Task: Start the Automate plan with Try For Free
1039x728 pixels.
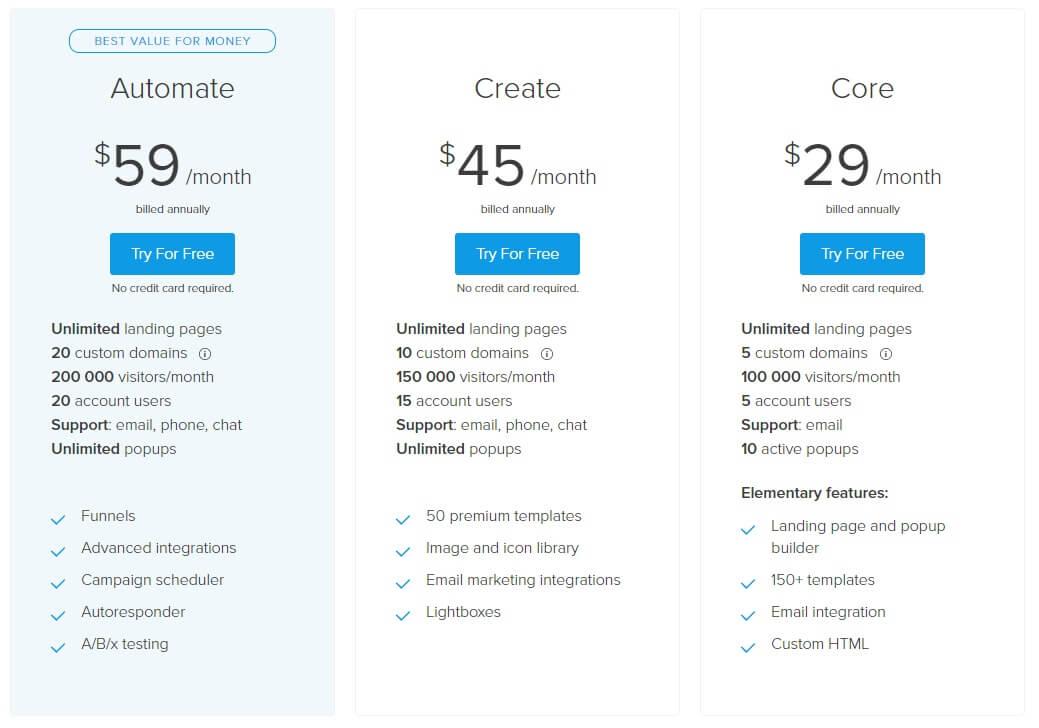Action: [x=172, y=254]
